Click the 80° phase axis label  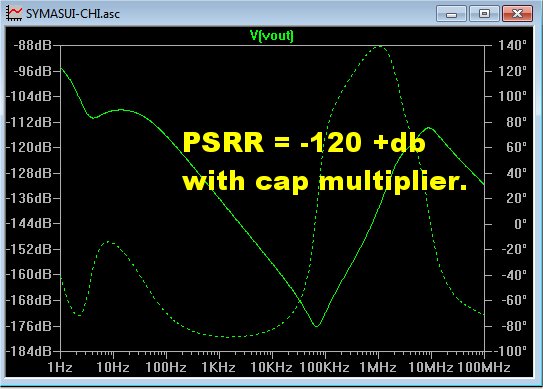pos(516,122)
